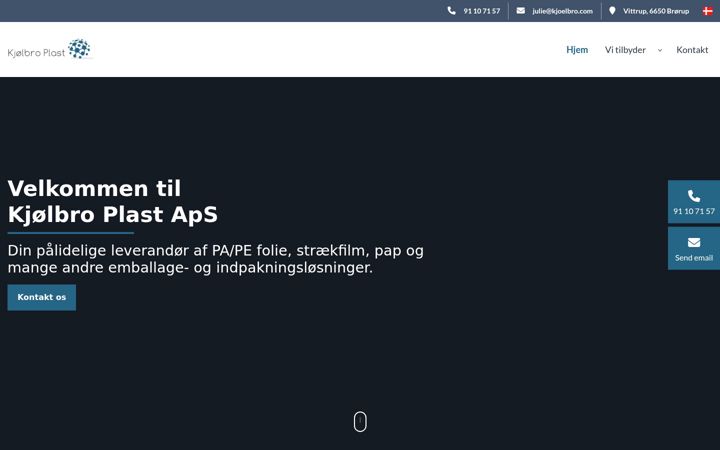The width and height of the screenshot is (720, 450).
Task: Click the julie@kjoelbro.com email link
Action: 562,11
